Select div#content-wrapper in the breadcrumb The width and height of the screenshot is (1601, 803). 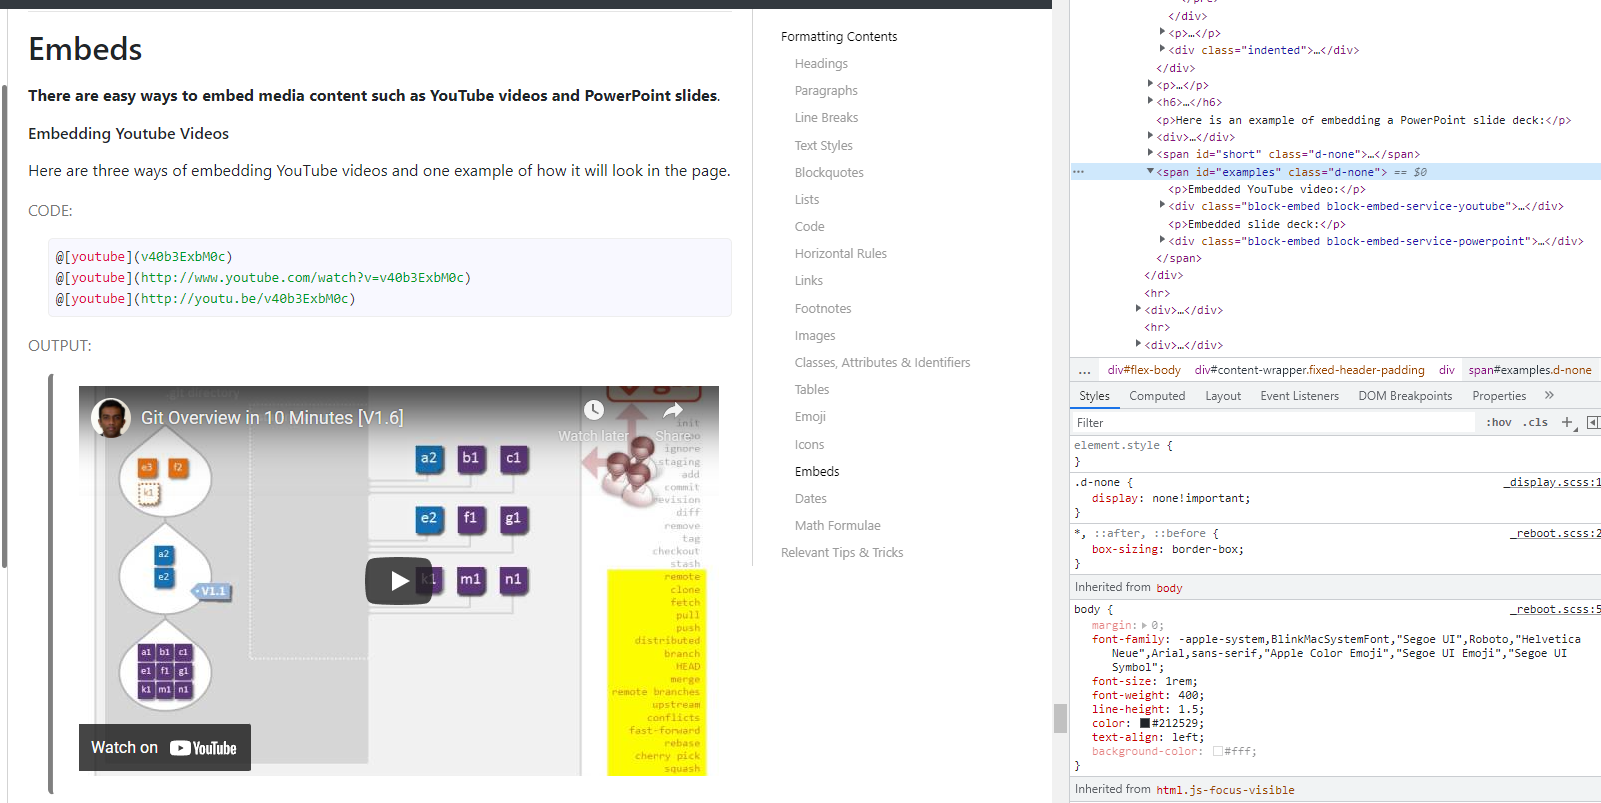click(1309, 371)
